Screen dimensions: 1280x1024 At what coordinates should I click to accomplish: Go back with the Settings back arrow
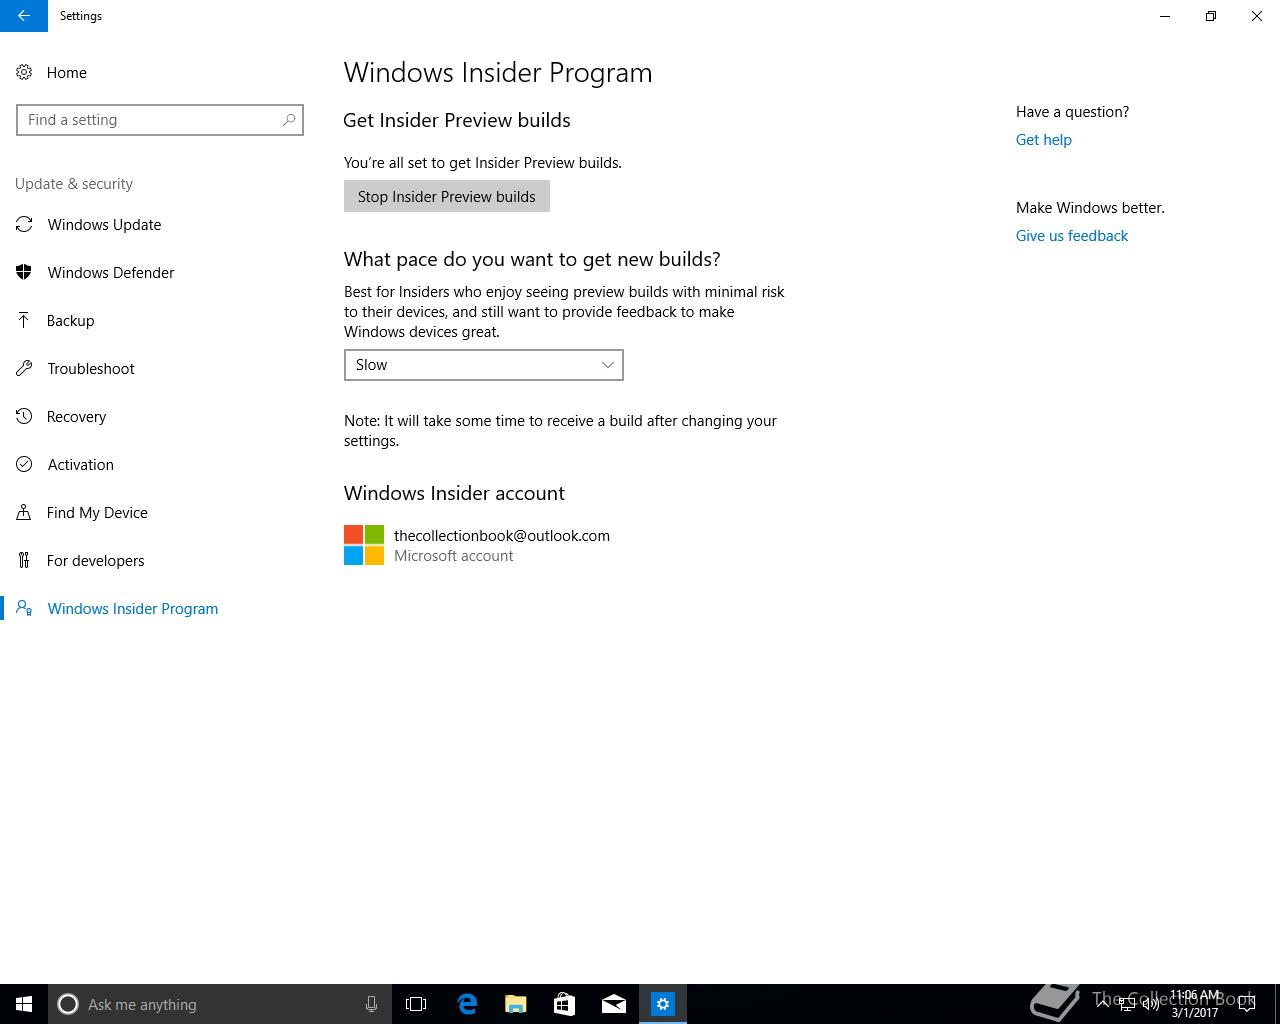click(x=24, y=16)
